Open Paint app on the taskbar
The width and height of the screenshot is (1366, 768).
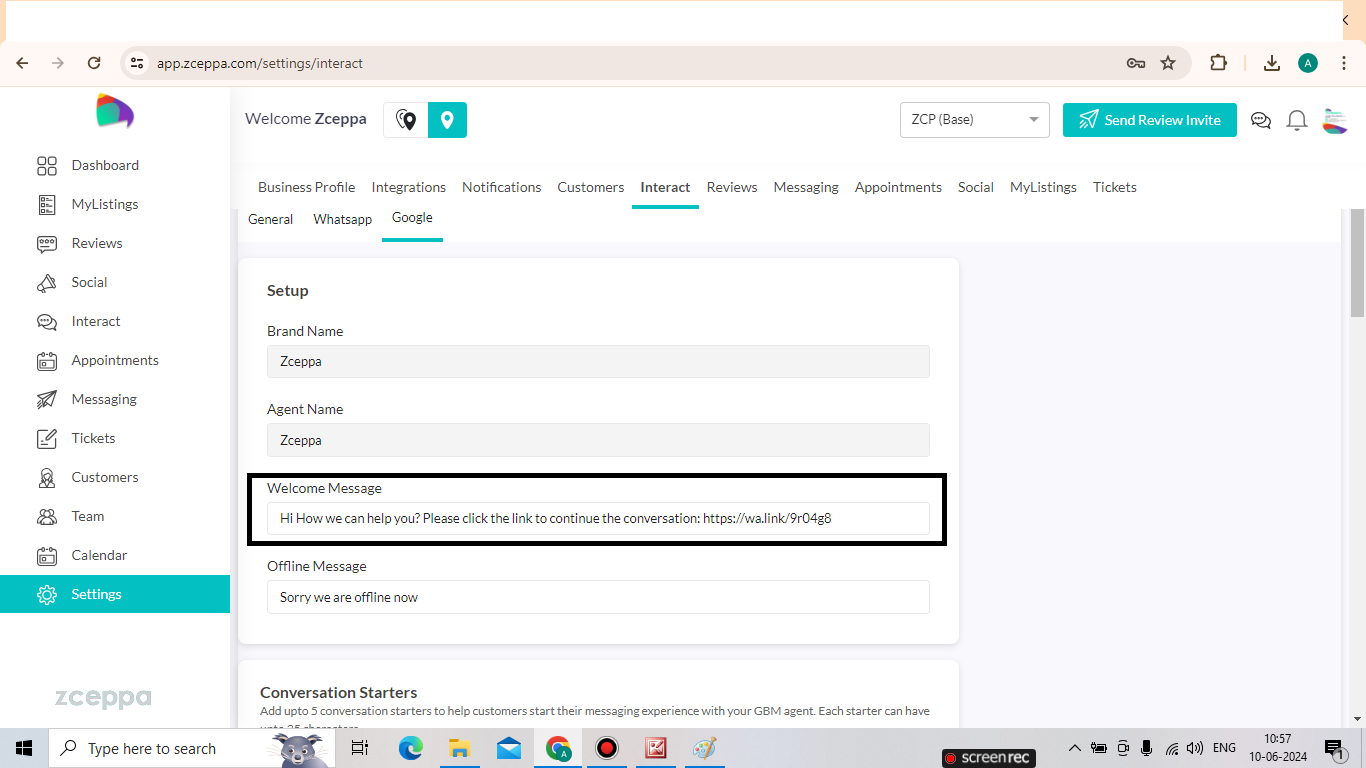pos(705,748)
